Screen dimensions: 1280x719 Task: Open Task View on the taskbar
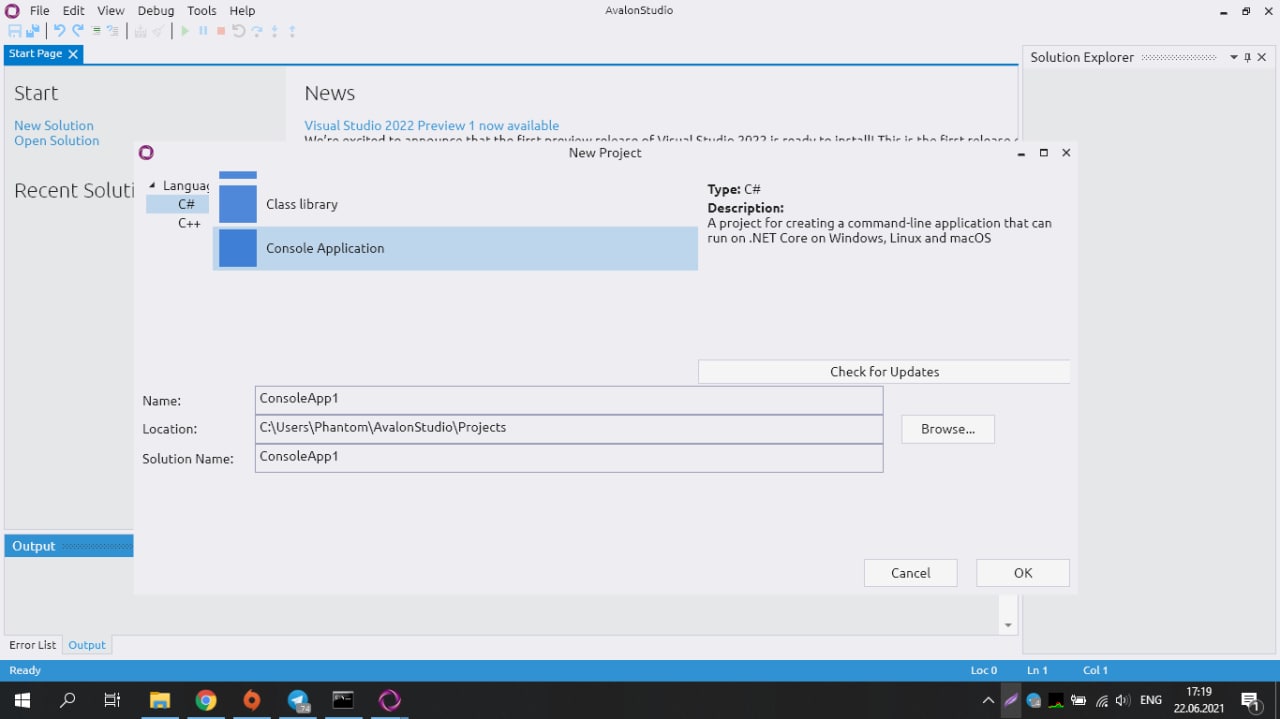tap(112, 700)
